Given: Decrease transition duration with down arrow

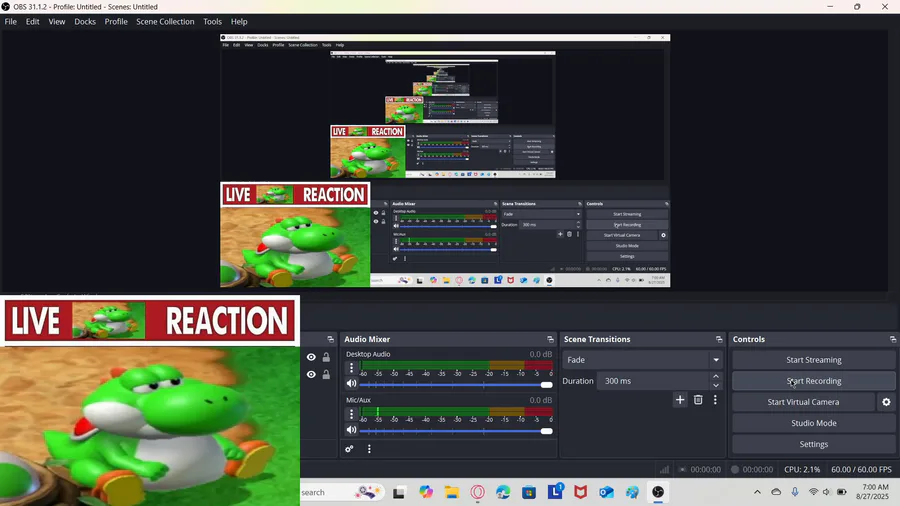Looking at the screenshot, I should coord(716,386).
